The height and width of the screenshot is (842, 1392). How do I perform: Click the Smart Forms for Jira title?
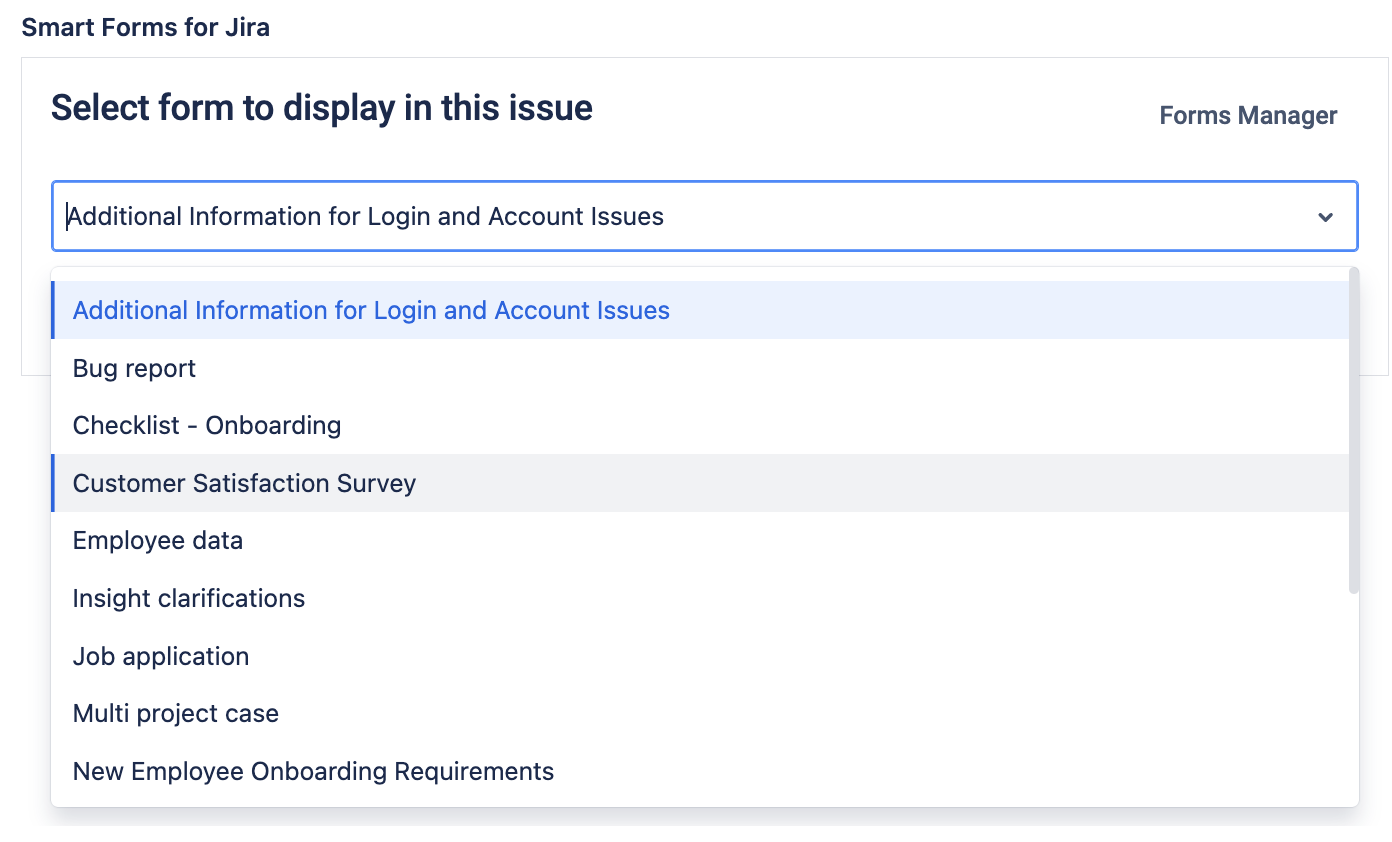(146, 27)
